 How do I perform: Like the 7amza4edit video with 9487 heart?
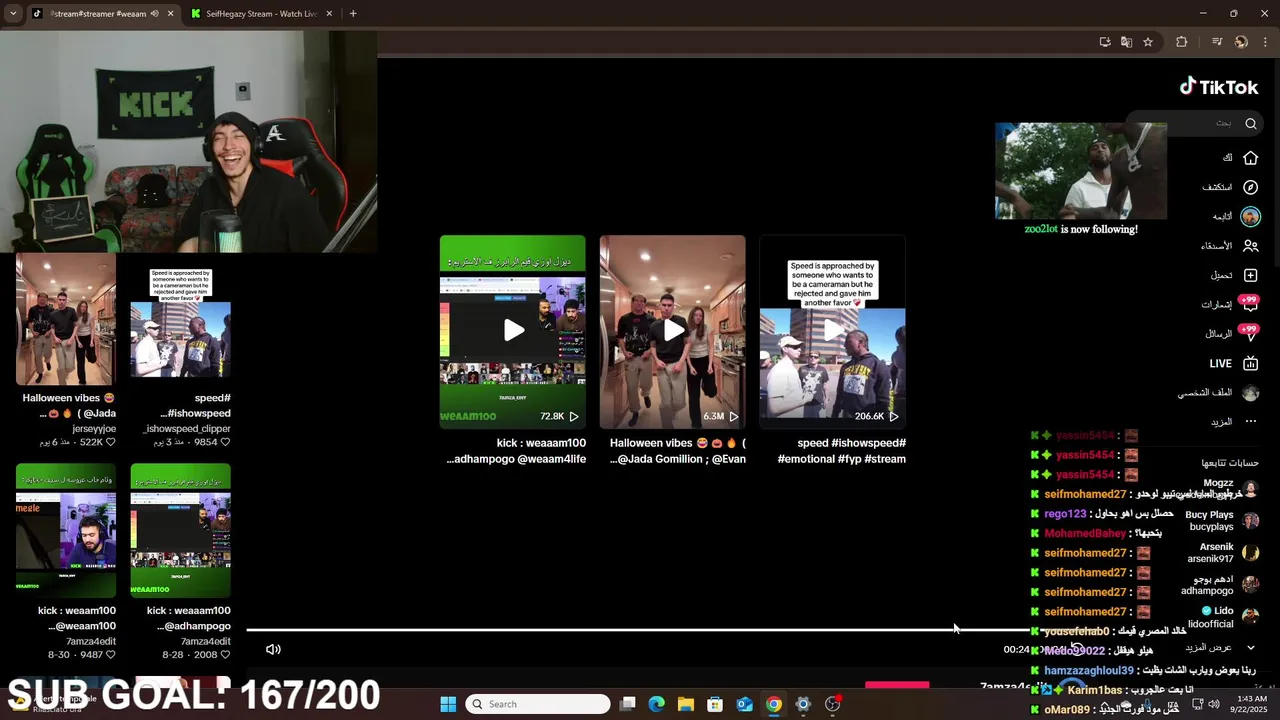click(x=111, y=655)
